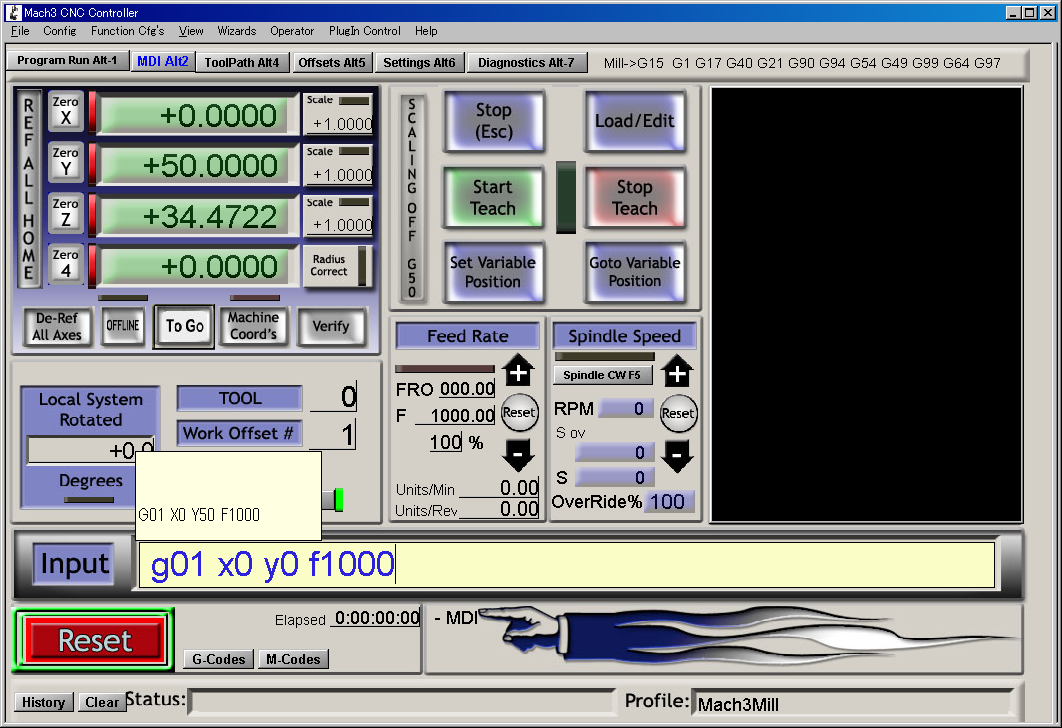1062x728 pixels.
Task: Open the Wizards menu
Action: tap(236, 31)
